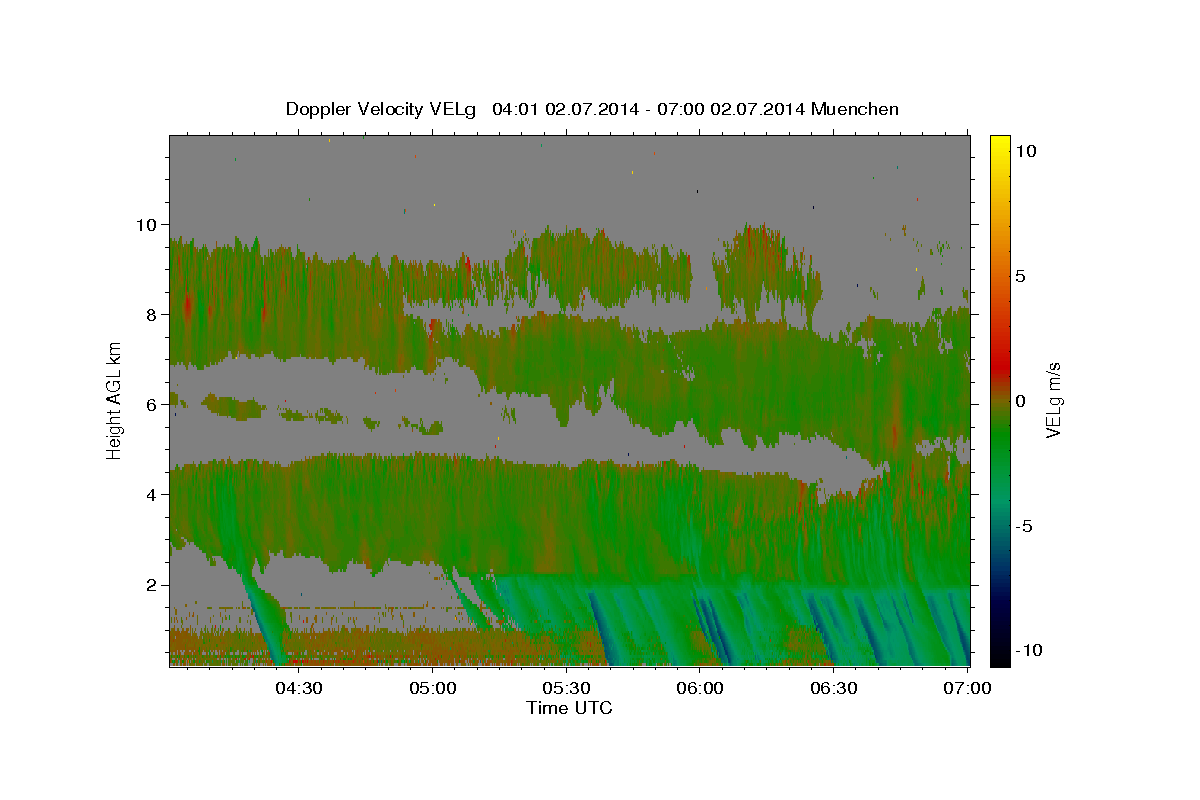The width and height of the screenshot is (1200, 800).
Task: Click the '05:00' time tick label
Action: 433,688
